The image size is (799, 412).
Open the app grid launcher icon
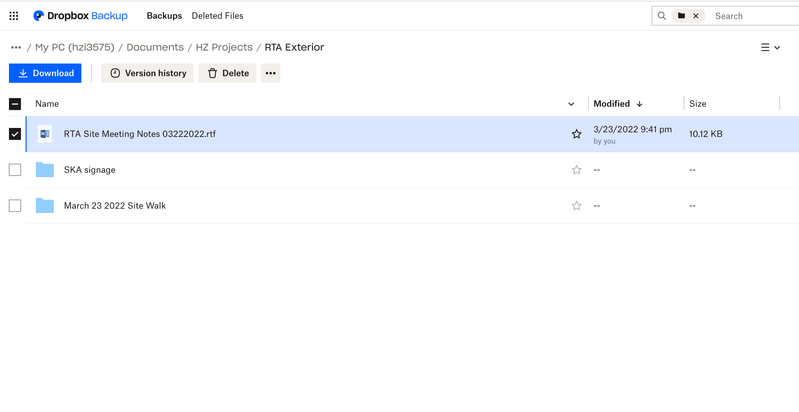point(14,16)
